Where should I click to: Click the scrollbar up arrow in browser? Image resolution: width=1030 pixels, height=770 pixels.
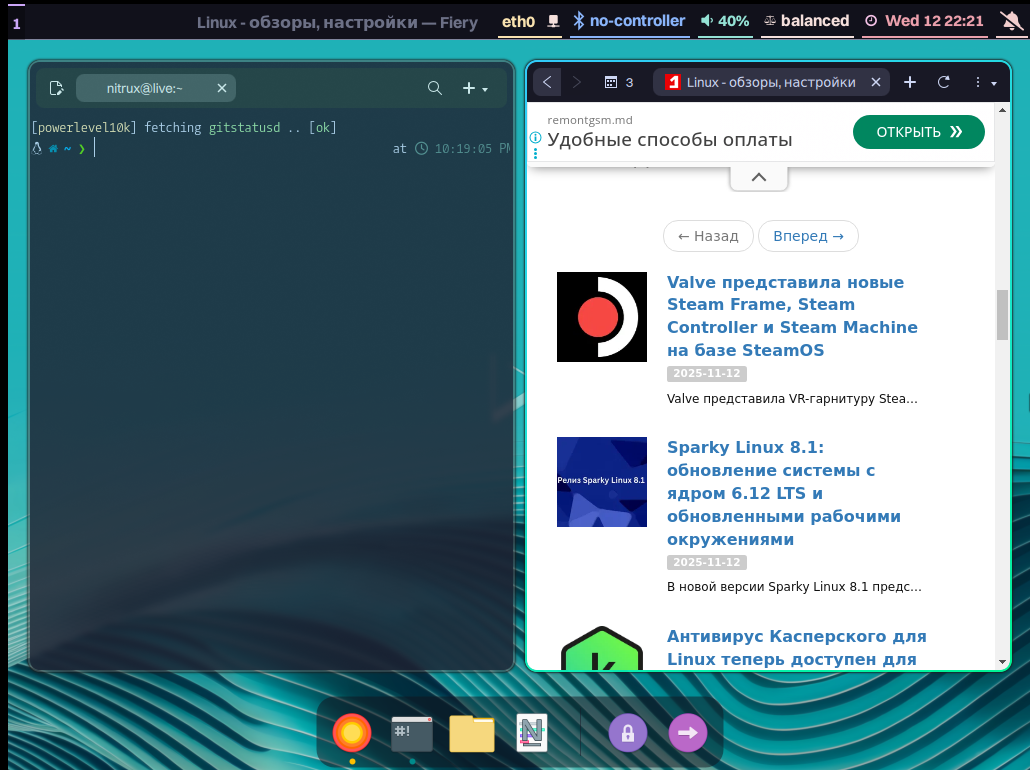click(1002, 110)
